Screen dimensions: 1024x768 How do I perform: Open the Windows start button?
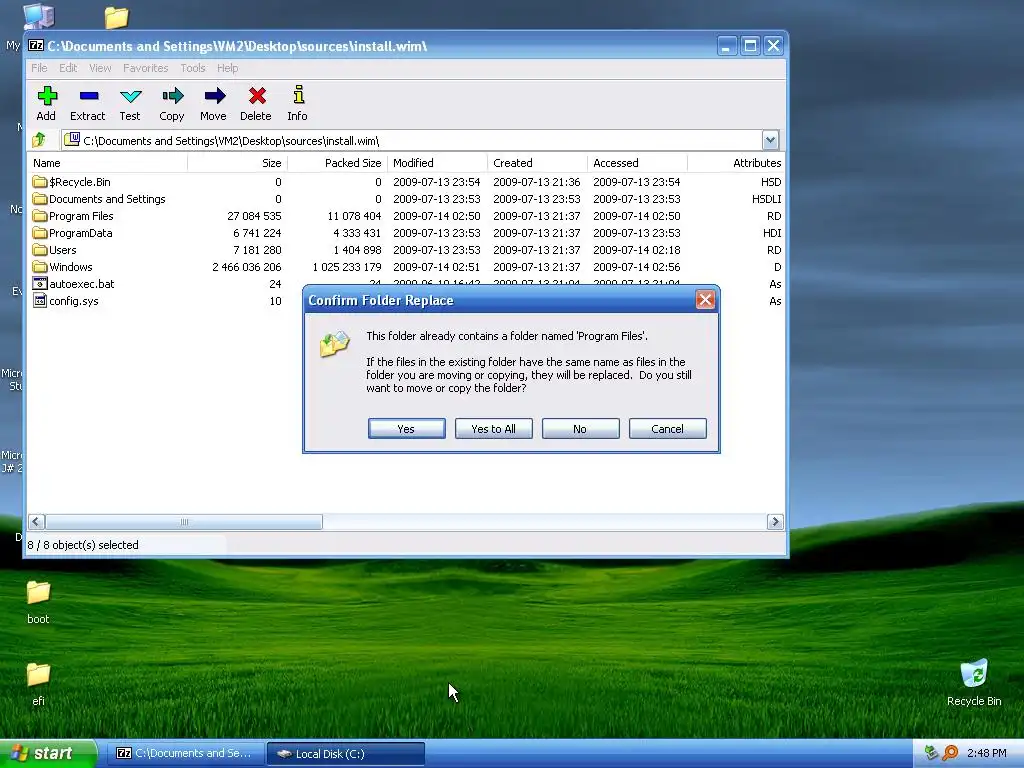[48, 753]
